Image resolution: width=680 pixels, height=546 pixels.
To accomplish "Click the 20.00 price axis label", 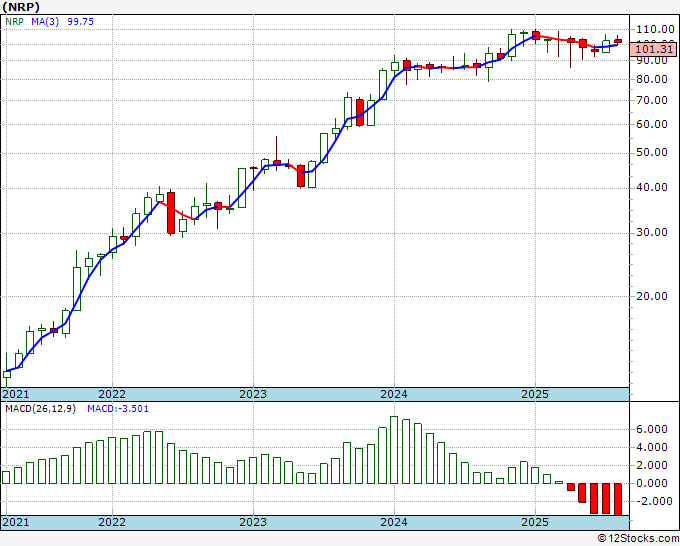I will (x=651, y=296).
